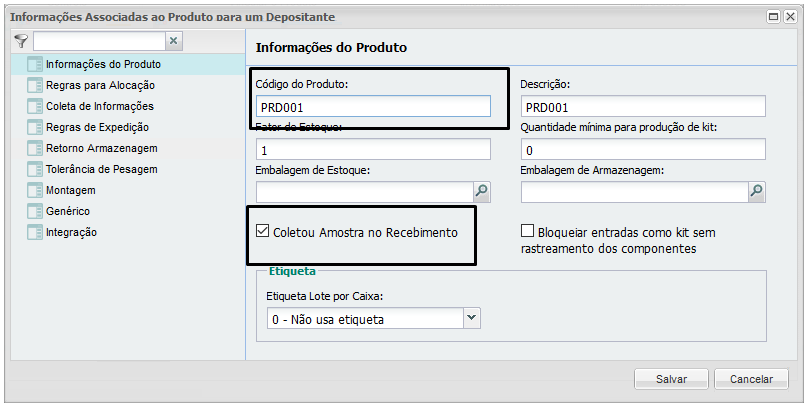Click the Coleta de Informações list icon
Viewport: 809px width, 407px height.
34,107
